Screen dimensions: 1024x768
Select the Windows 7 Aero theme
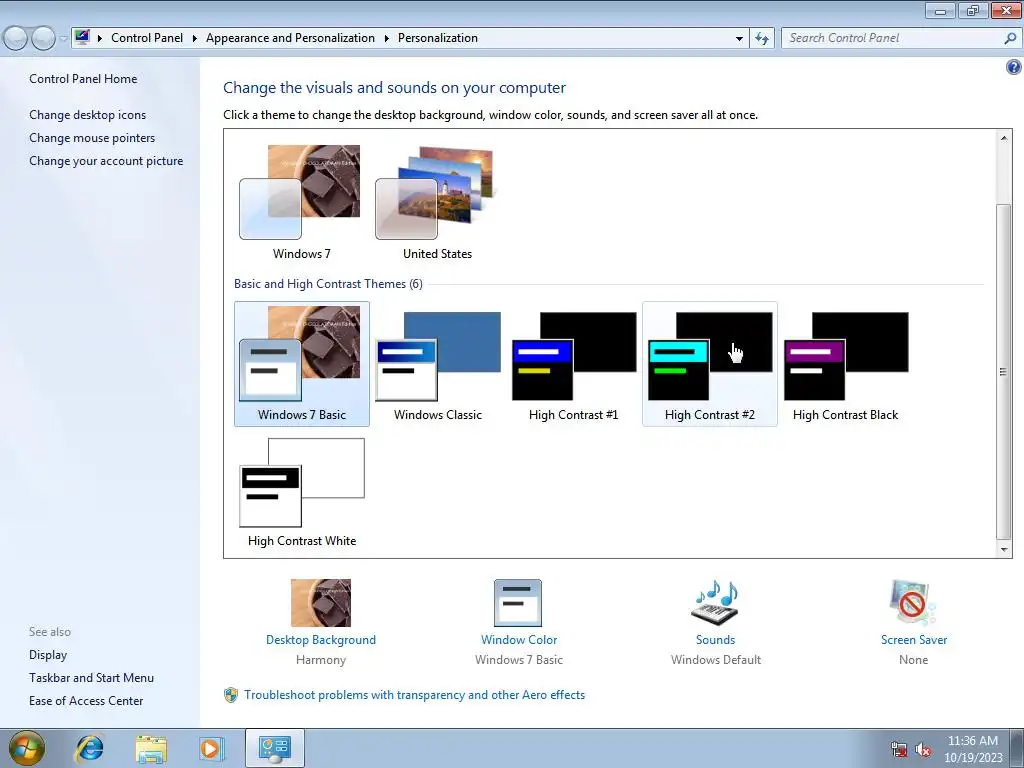click(301, 201)
